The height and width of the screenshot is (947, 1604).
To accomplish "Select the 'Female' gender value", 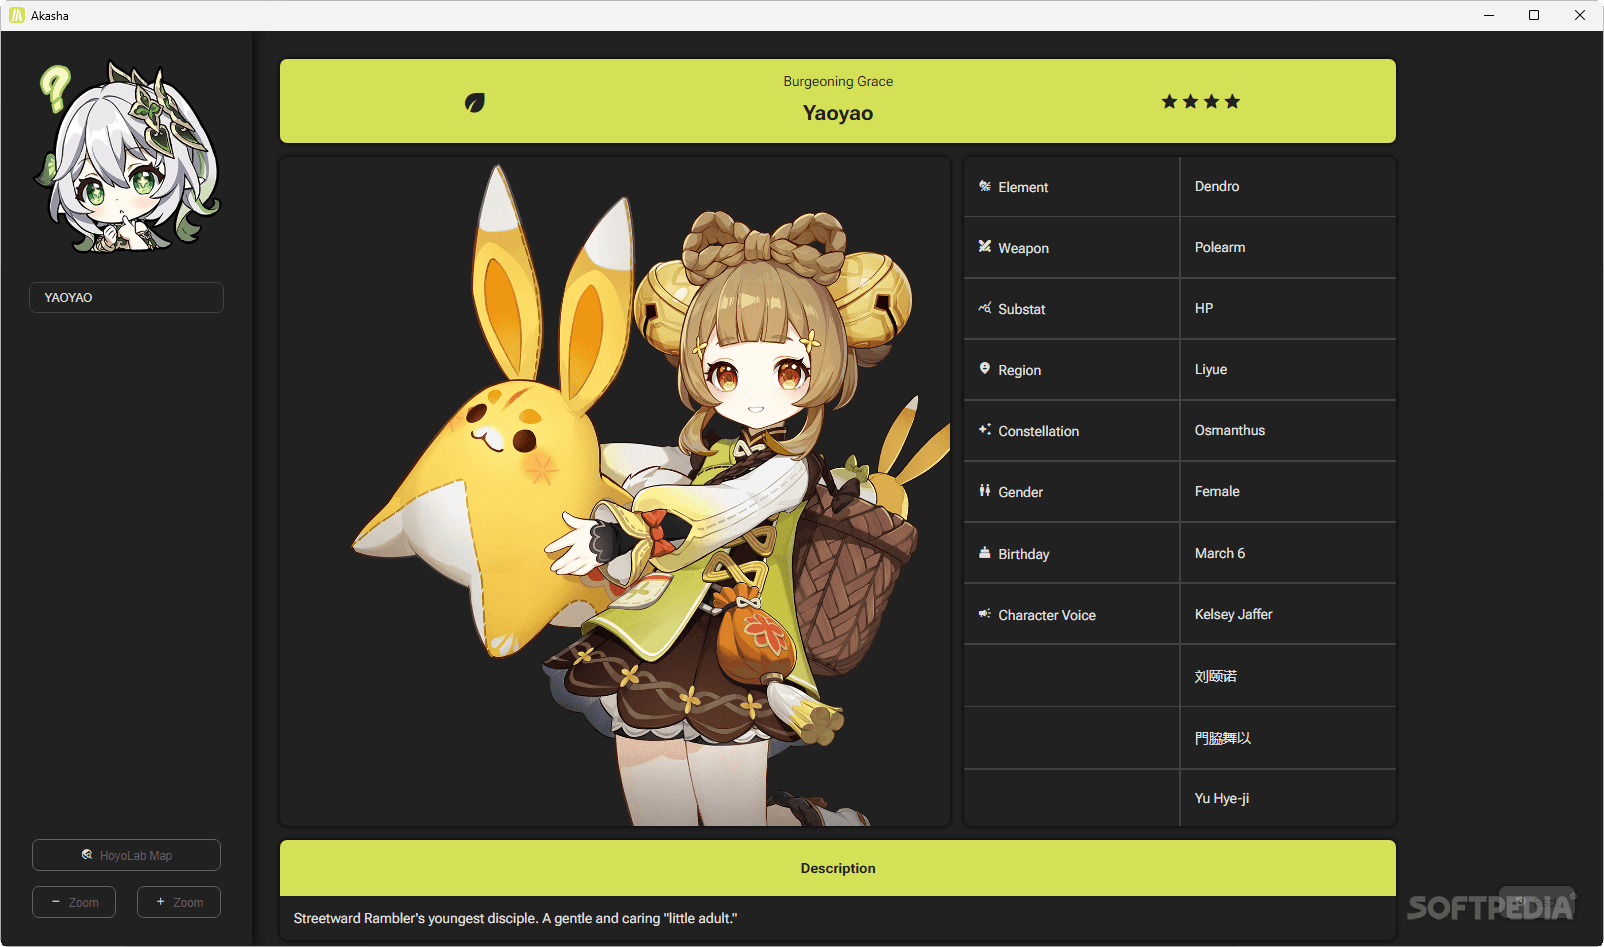I will (1217, 491).
